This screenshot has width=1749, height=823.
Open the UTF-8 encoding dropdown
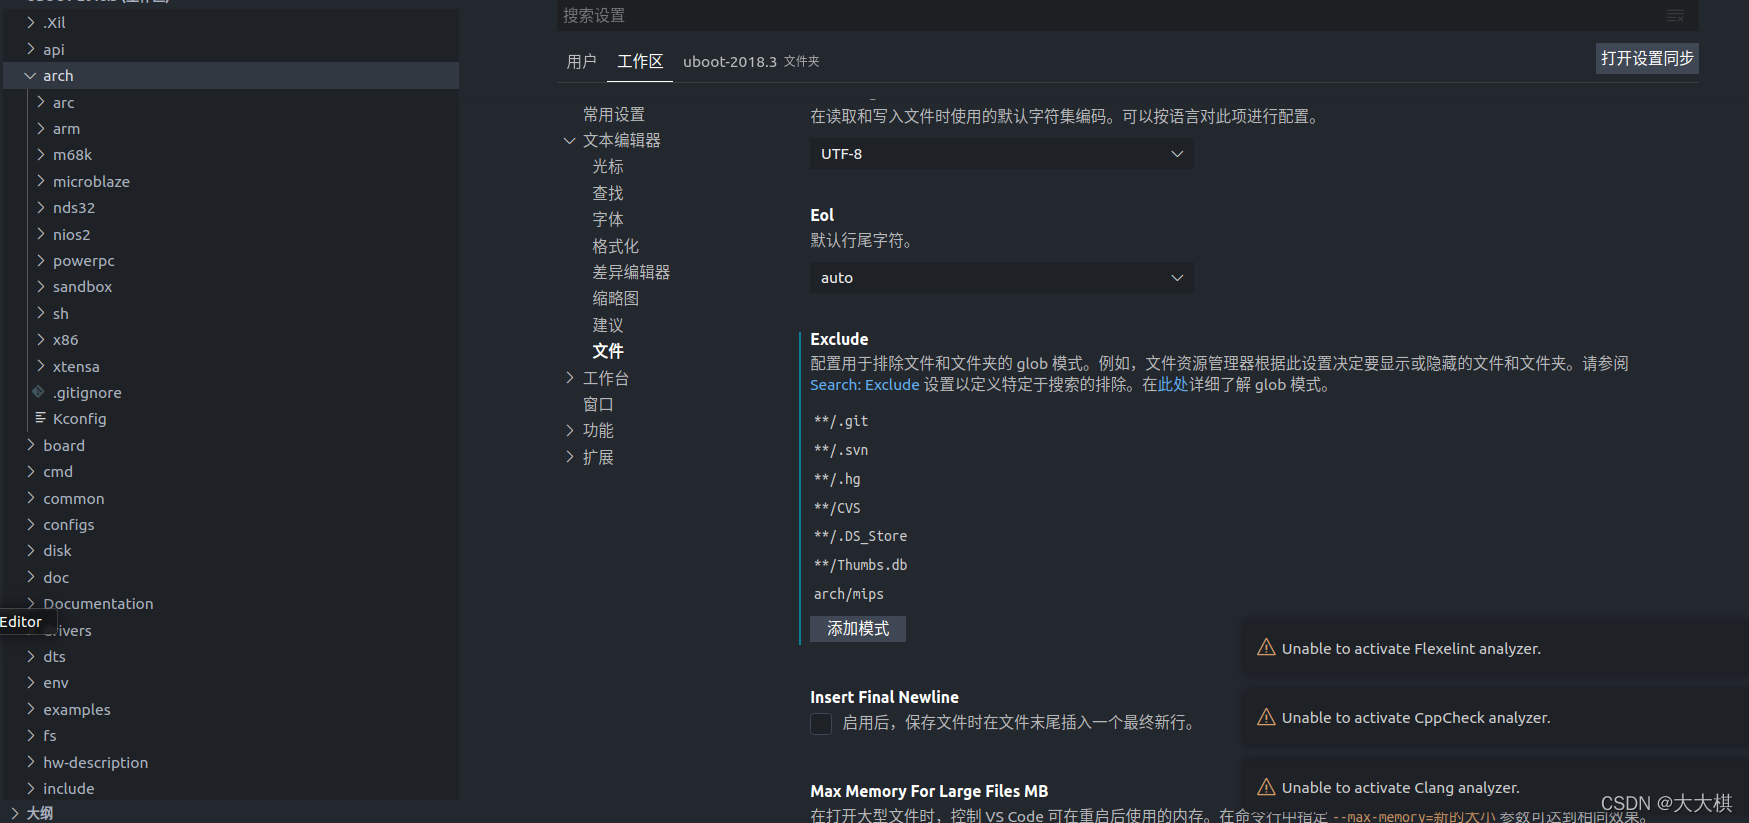tap(1001, 153)
